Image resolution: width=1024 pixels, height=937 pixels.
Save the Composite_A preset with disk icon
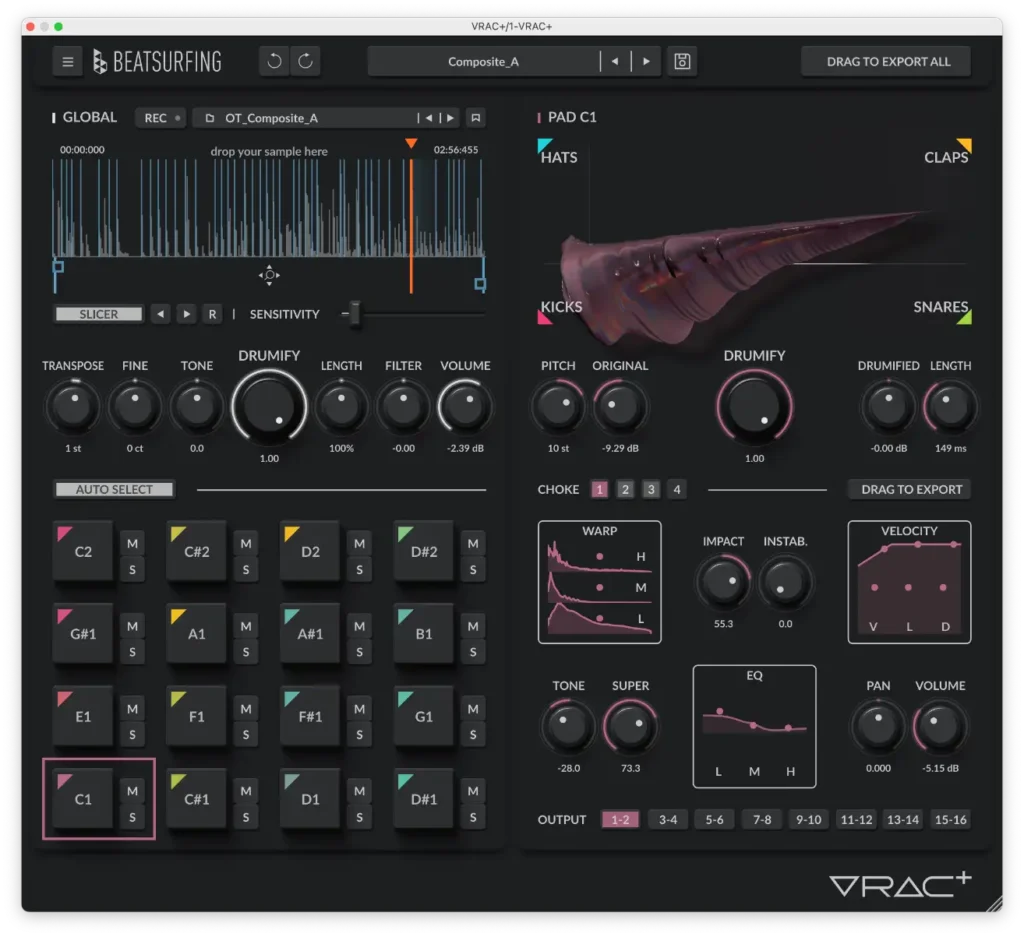[682, 61]
